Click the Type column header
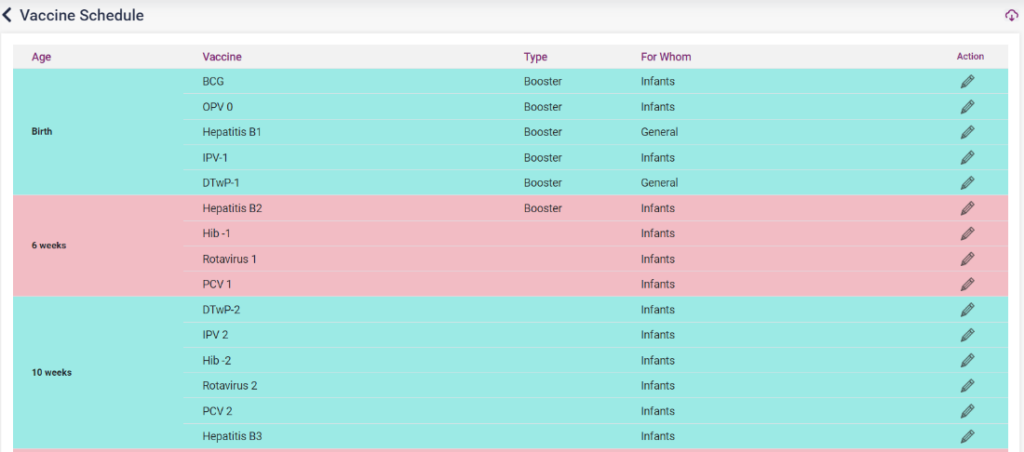Image resolution: width=1024 pixels, height=452 pixels. 535,57
